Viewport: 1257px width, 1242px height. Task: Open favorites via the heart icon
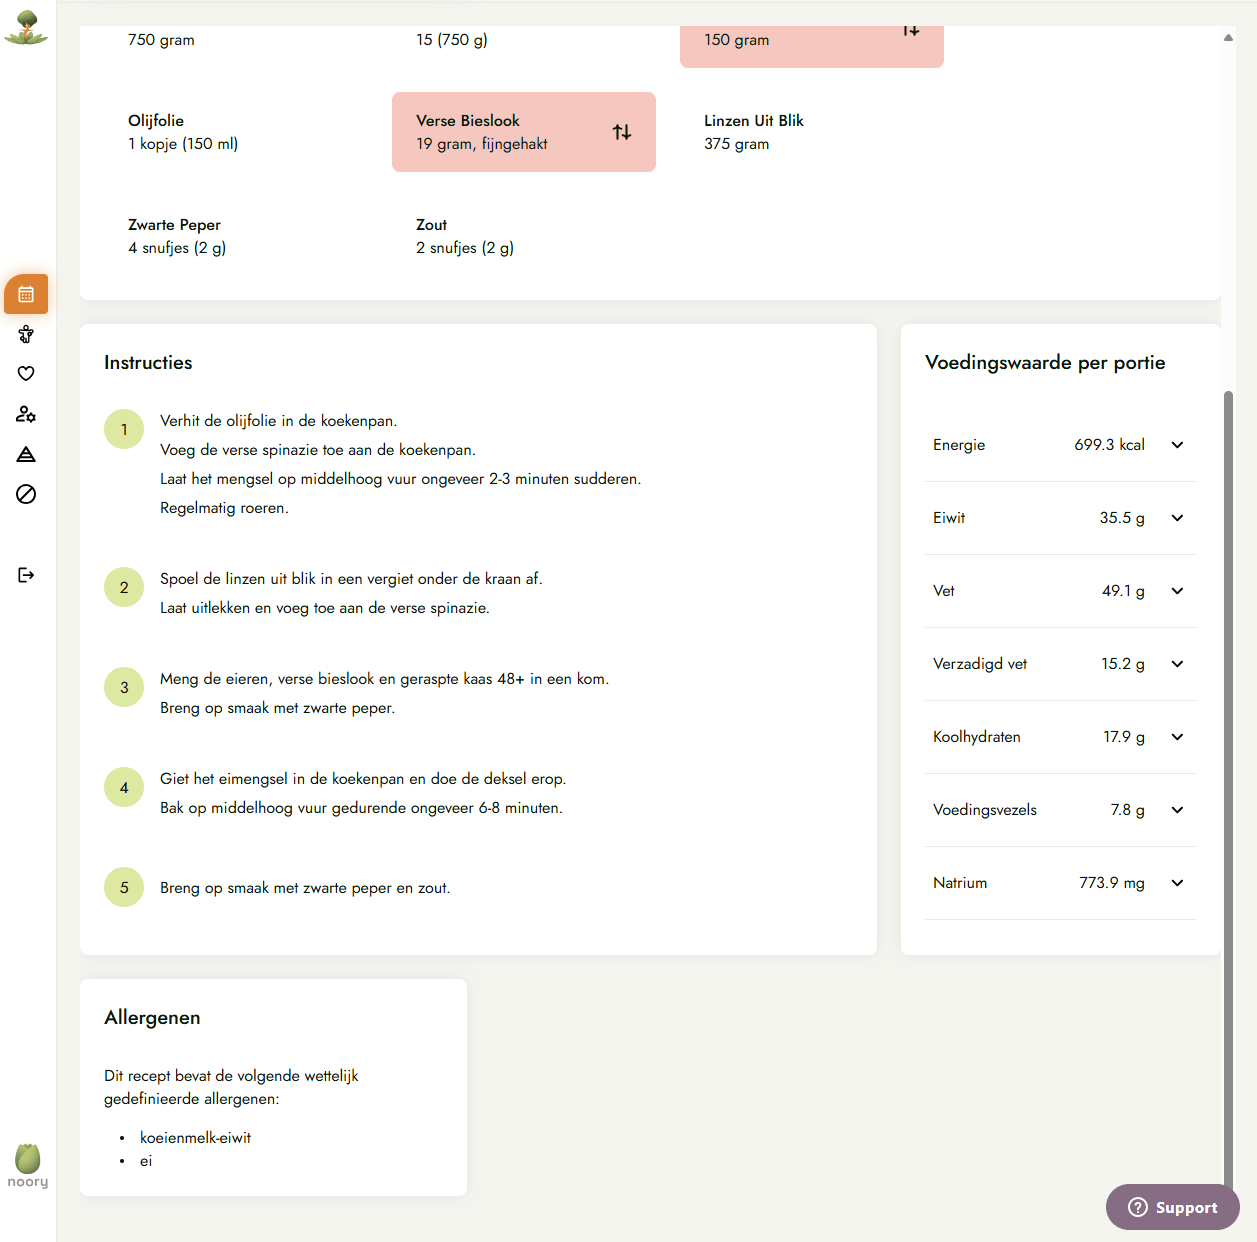tap(26, 373)
